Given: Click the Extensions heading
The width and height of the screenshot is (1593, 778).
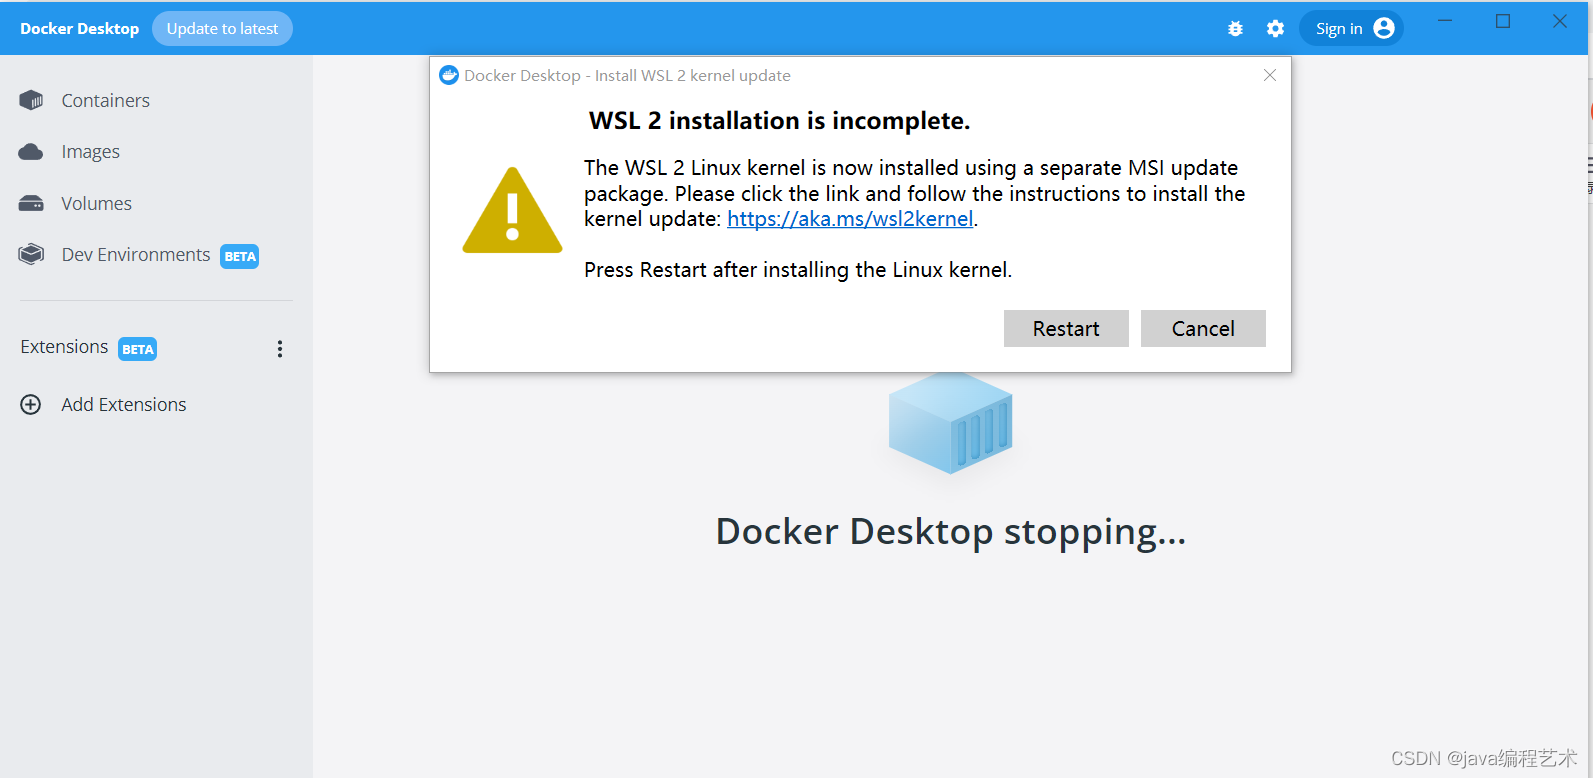Looking at the screenshot, I should coord(64,347).
